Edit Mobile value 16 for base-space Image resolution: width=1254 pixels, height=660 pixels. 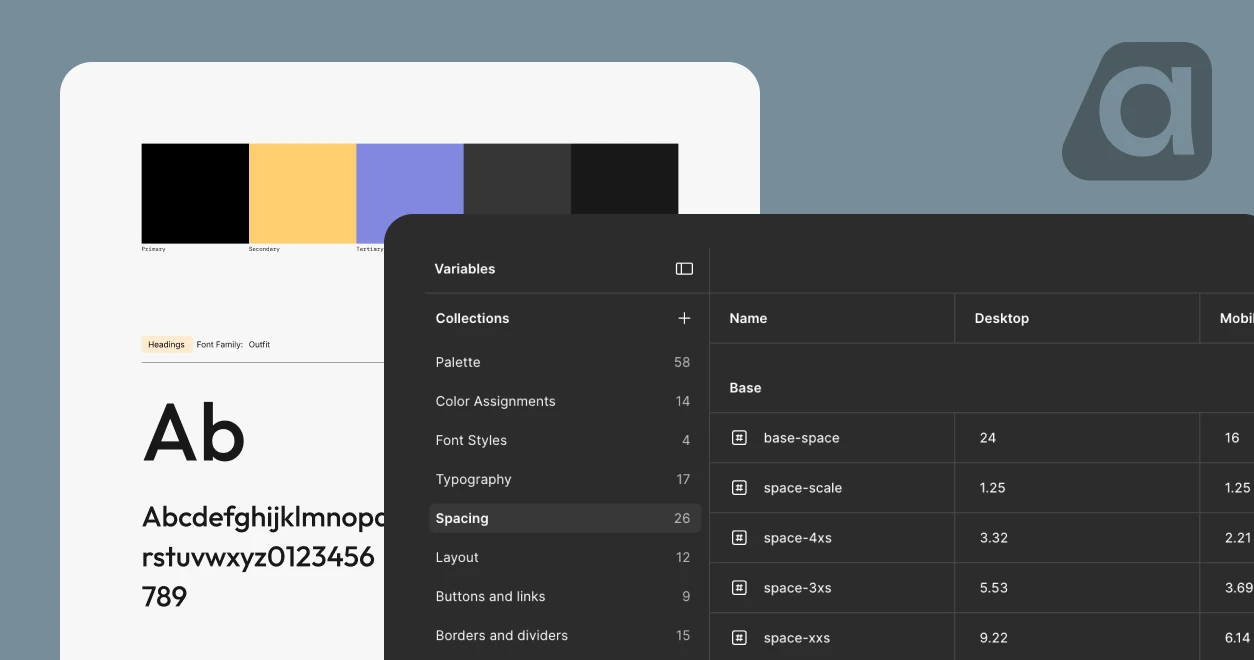point(1232,438)
